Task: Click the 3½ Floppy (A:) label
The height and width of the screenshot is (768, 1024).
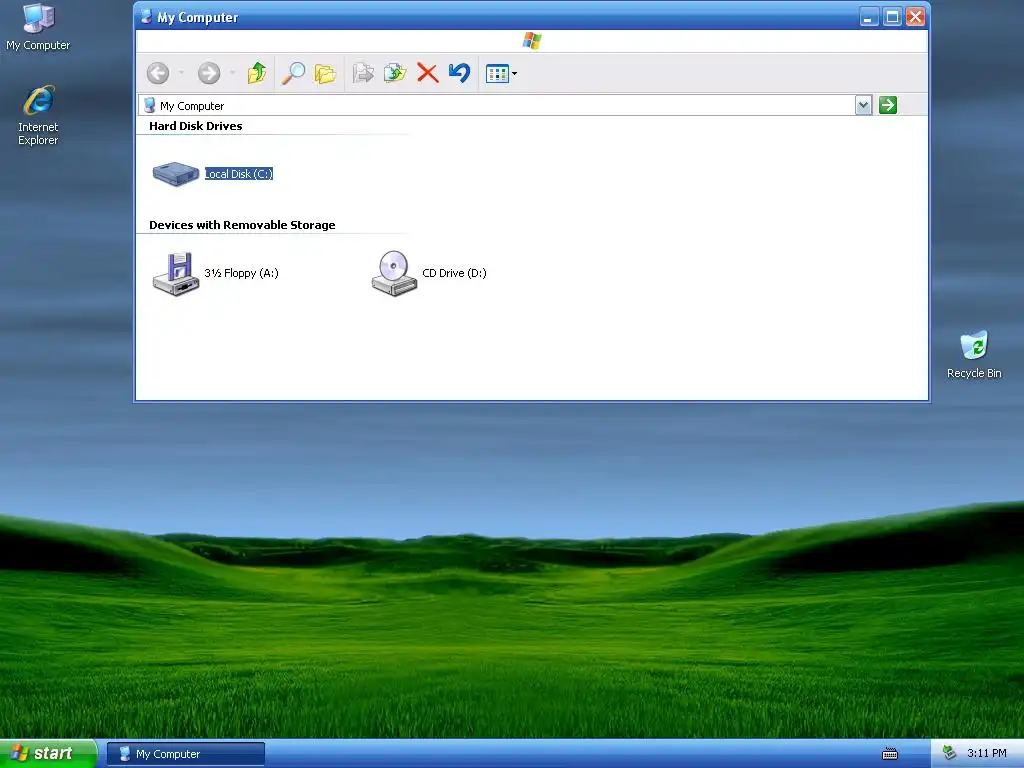Action: pos(242,273)
